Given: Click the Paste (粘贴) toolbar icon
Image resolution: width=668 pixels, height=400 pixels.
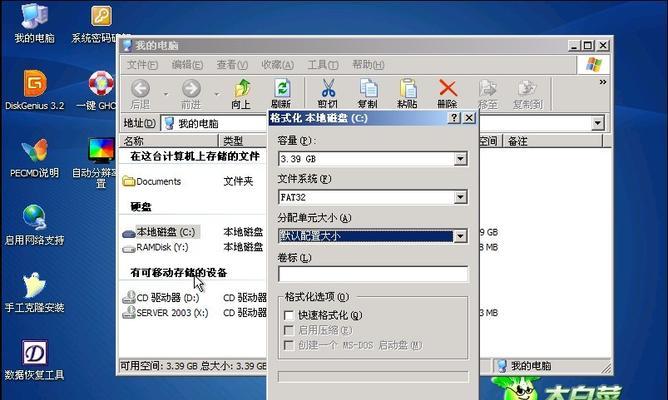Looking at the screenshot, I should point(407,94).
